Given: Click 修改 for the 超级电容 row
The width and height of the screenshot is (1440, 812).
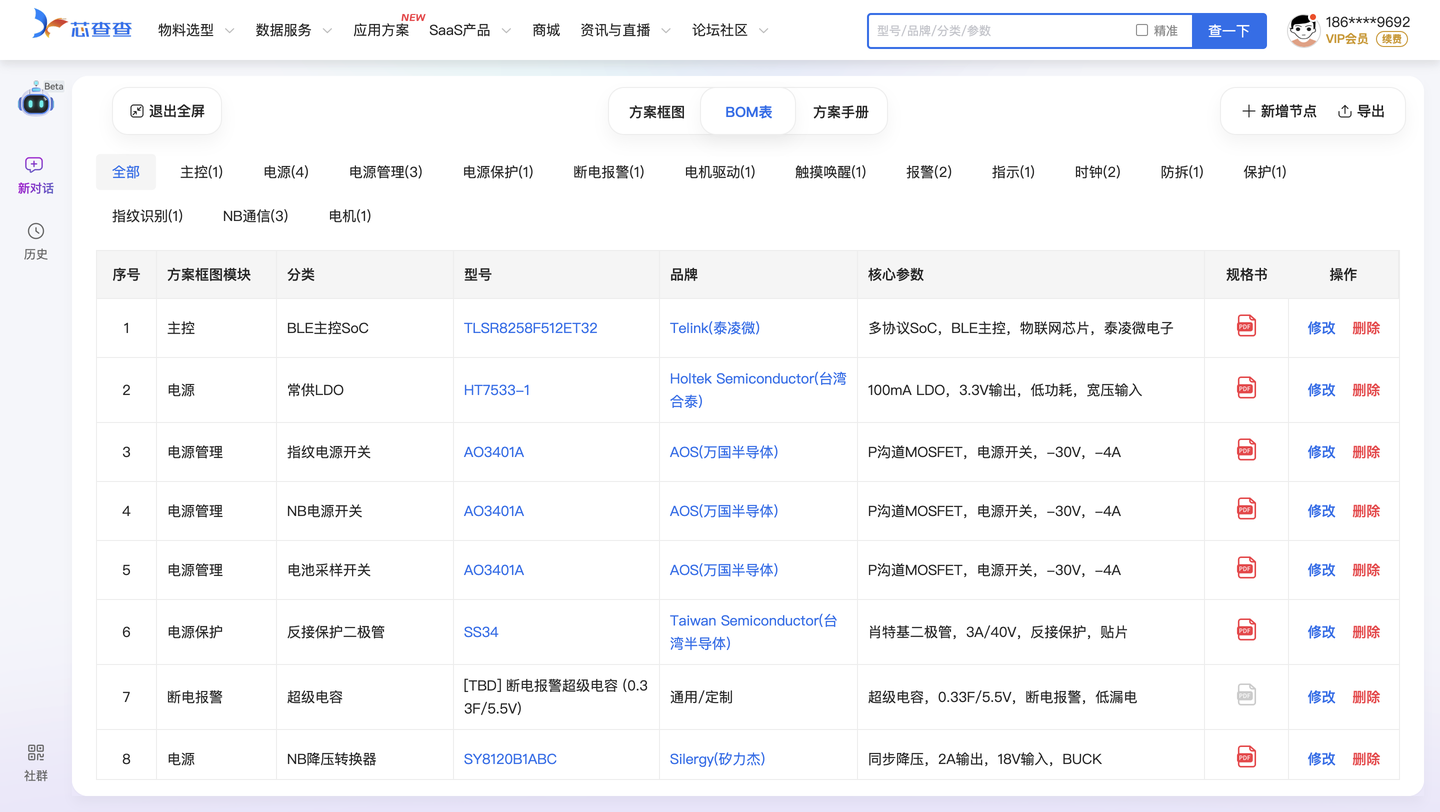Looking at the screenshot, I should click(x=1321, y=697).
